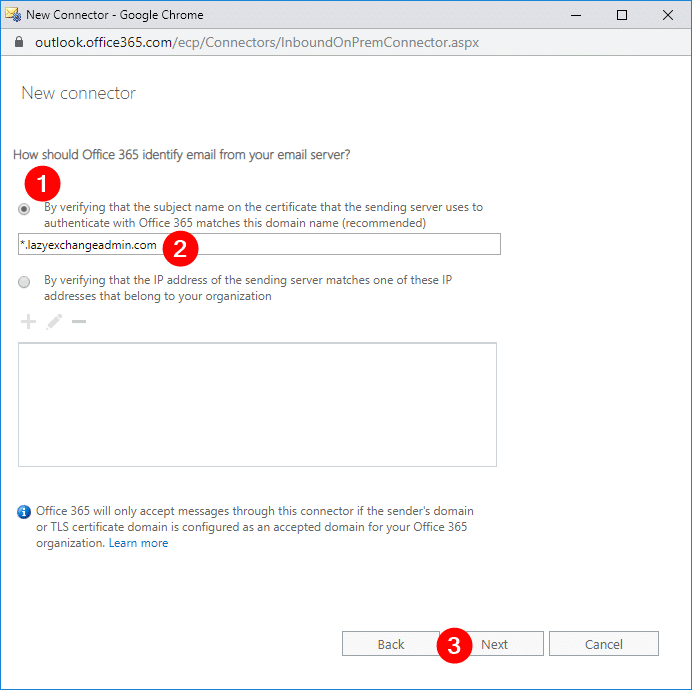Click the domain name input field
This screenshot has height=690, width=692.
point(259,244)
